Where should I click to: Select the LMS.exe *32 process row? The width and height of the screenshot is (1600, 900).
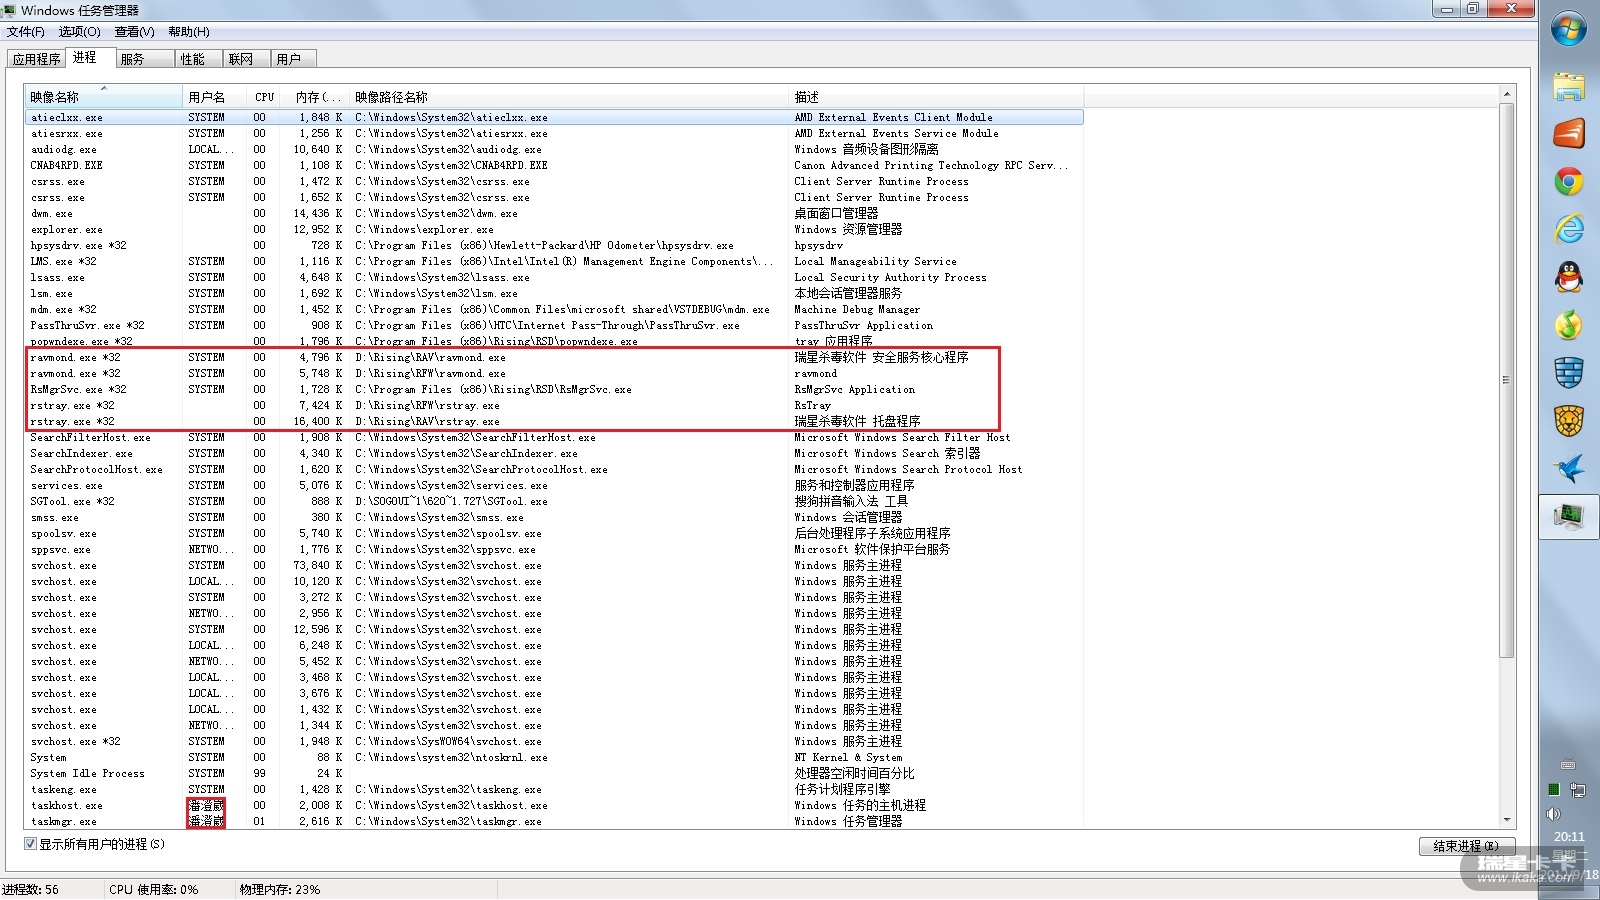(554, 261)
